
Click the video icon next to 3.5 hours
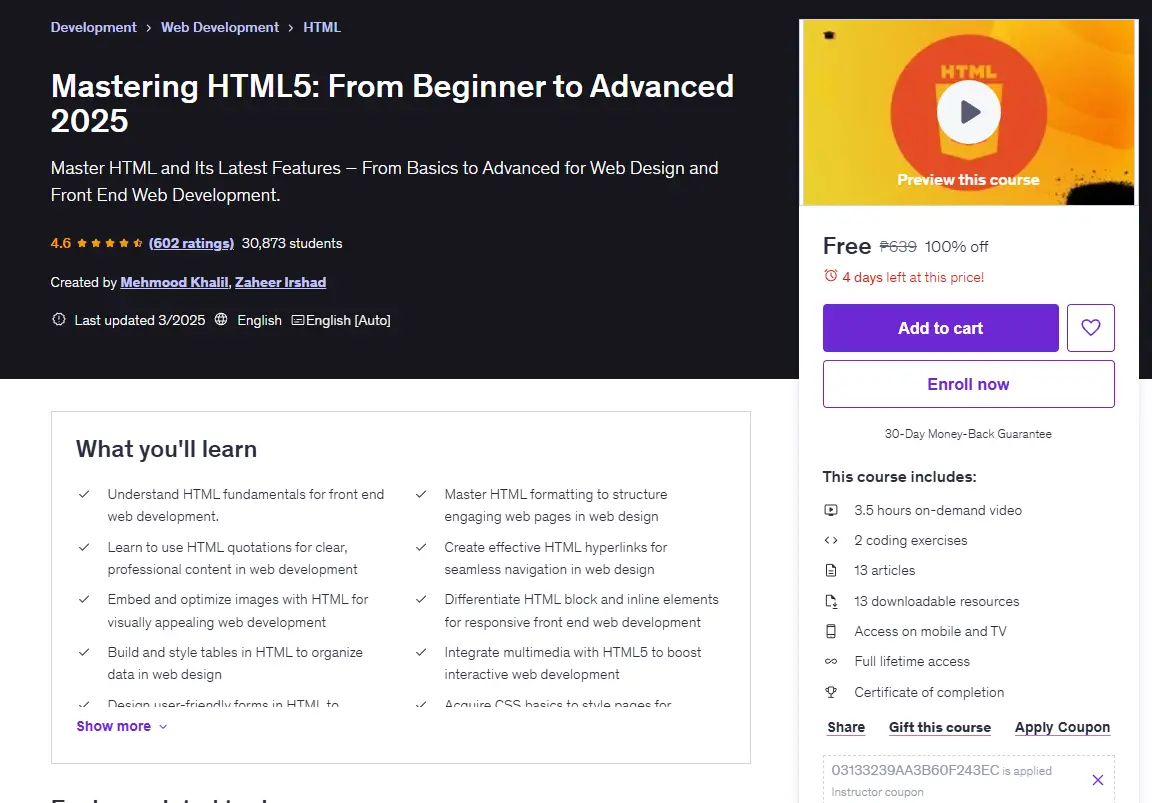point(831,510)
